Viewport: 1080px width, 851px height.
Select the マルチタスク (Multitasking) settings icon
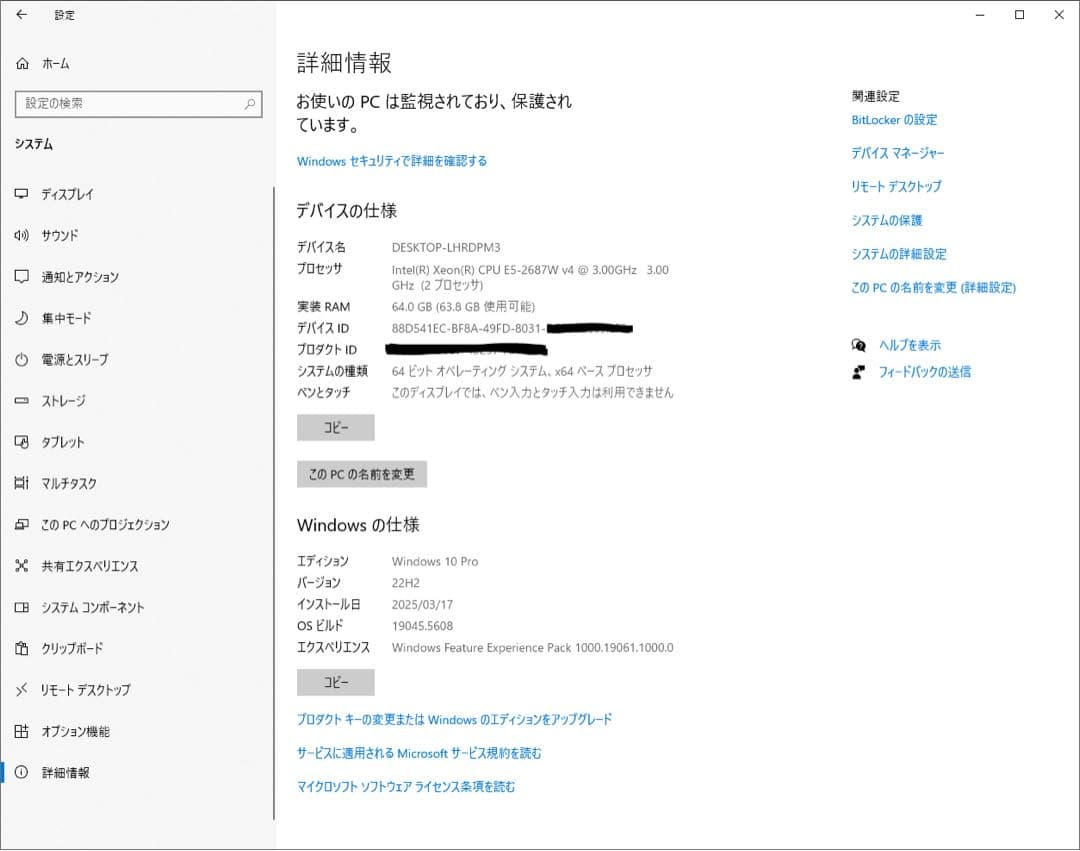pyautogui.click(x=23, y=483)
